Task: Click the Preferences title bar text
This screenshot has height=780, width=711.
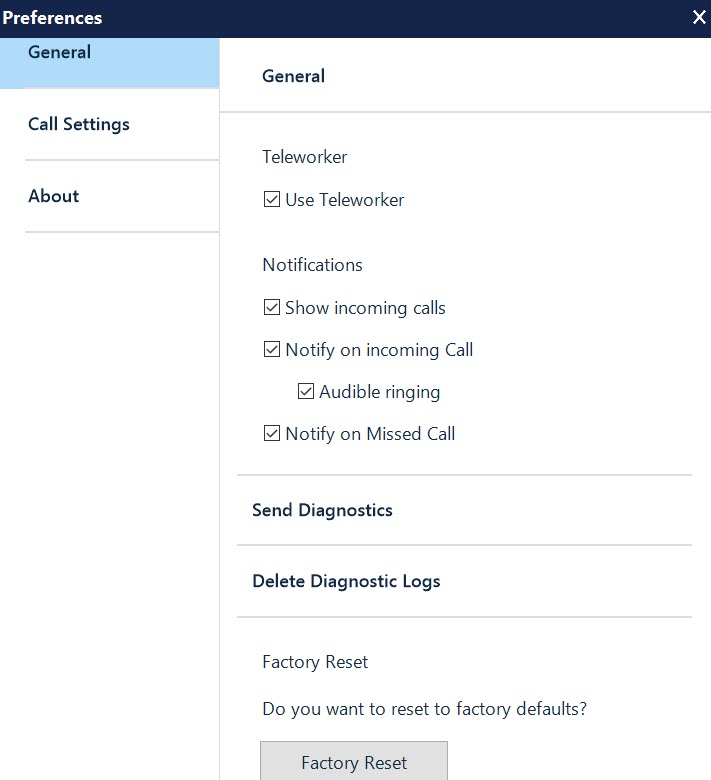Action: click(52, 18)
